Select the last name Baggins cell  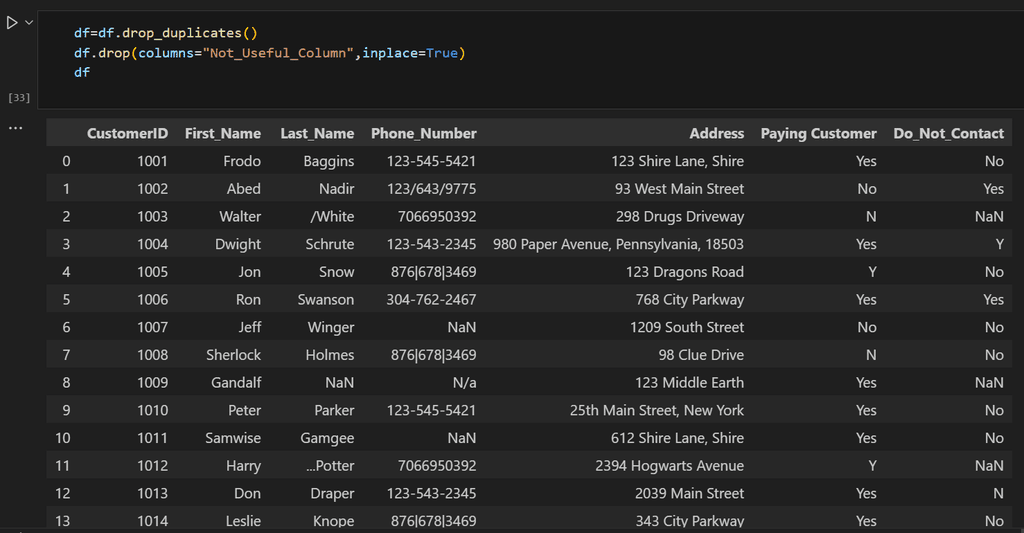click(x=328, y=161)
